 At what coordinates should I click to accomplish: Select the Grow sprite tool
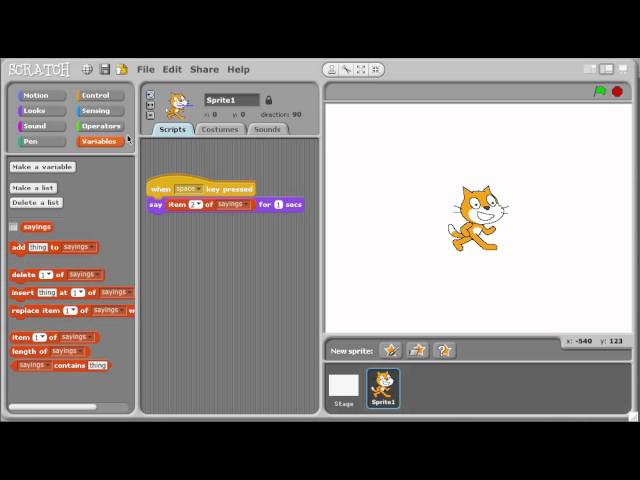pos(361,70)
